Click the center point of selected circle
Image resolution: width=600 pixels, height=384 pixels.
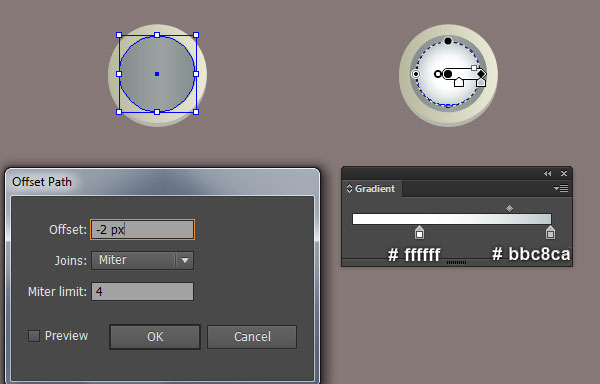click(157, 74)
